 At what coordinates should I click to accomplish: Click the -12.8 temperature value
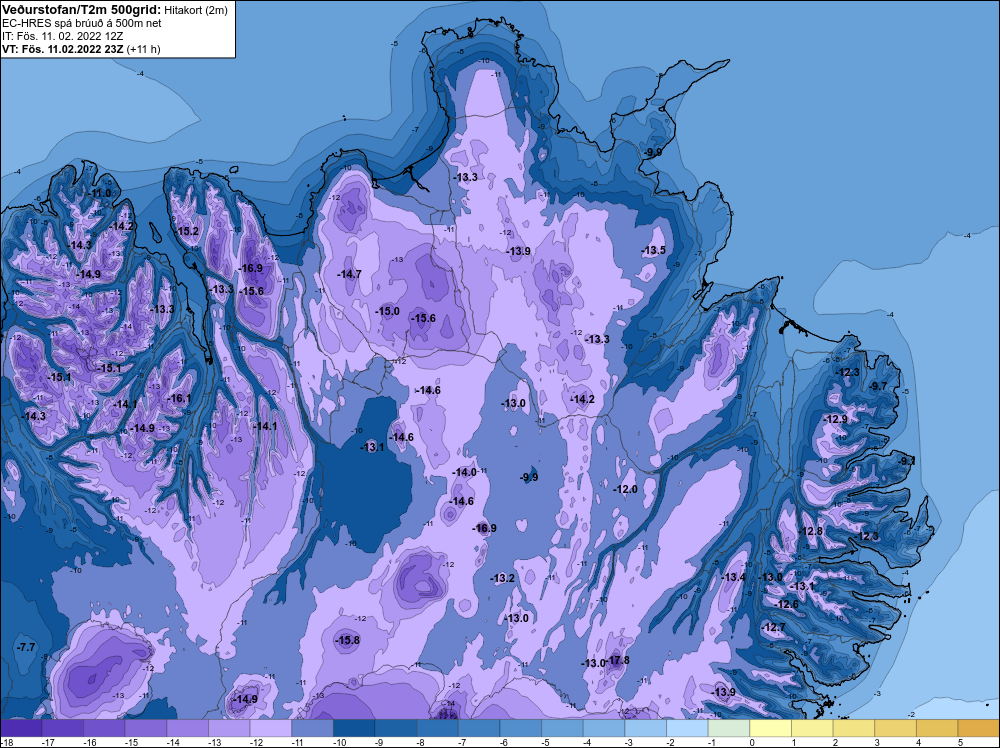click(811, 531)
